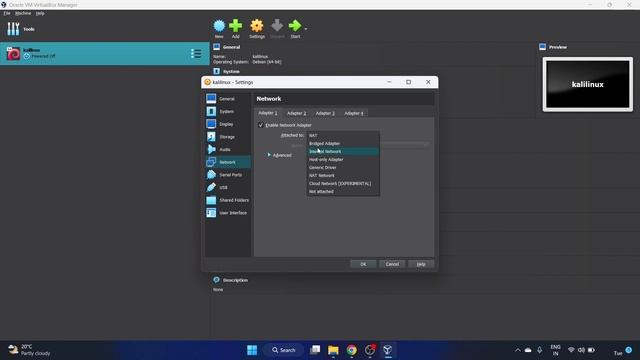Image resolution: width=640 pixels, height=360 pixels.
Task: Open the Start button dropdown arrow
Action: [306, 29]
